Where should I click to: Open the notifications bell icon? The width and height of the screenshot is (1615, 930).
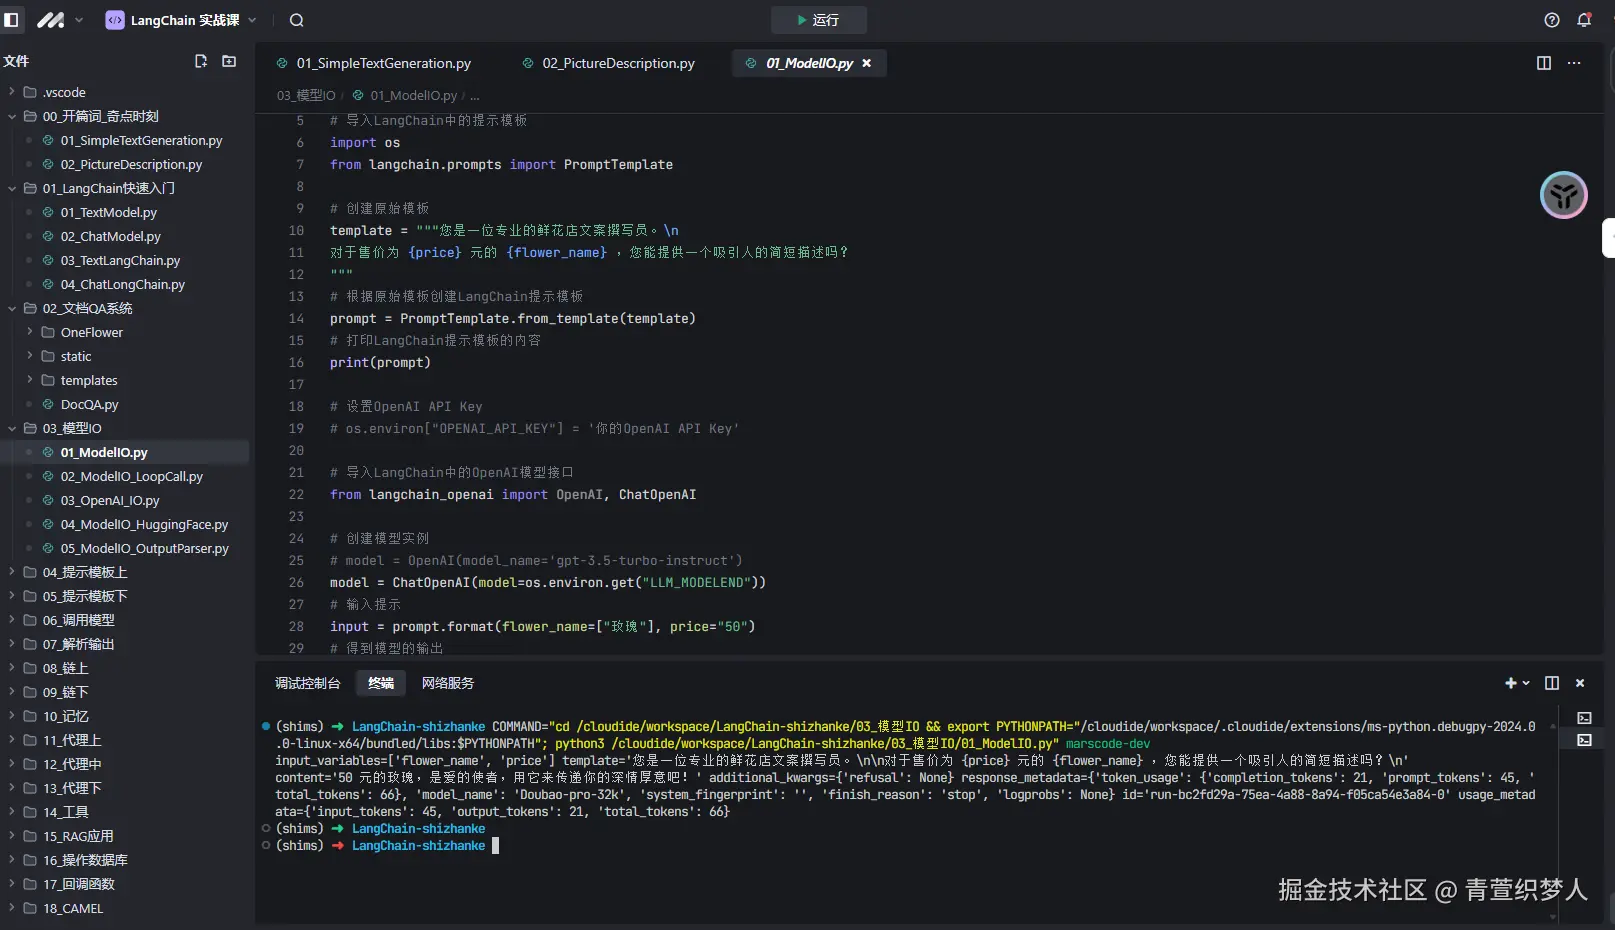(x=1584, y=20)
